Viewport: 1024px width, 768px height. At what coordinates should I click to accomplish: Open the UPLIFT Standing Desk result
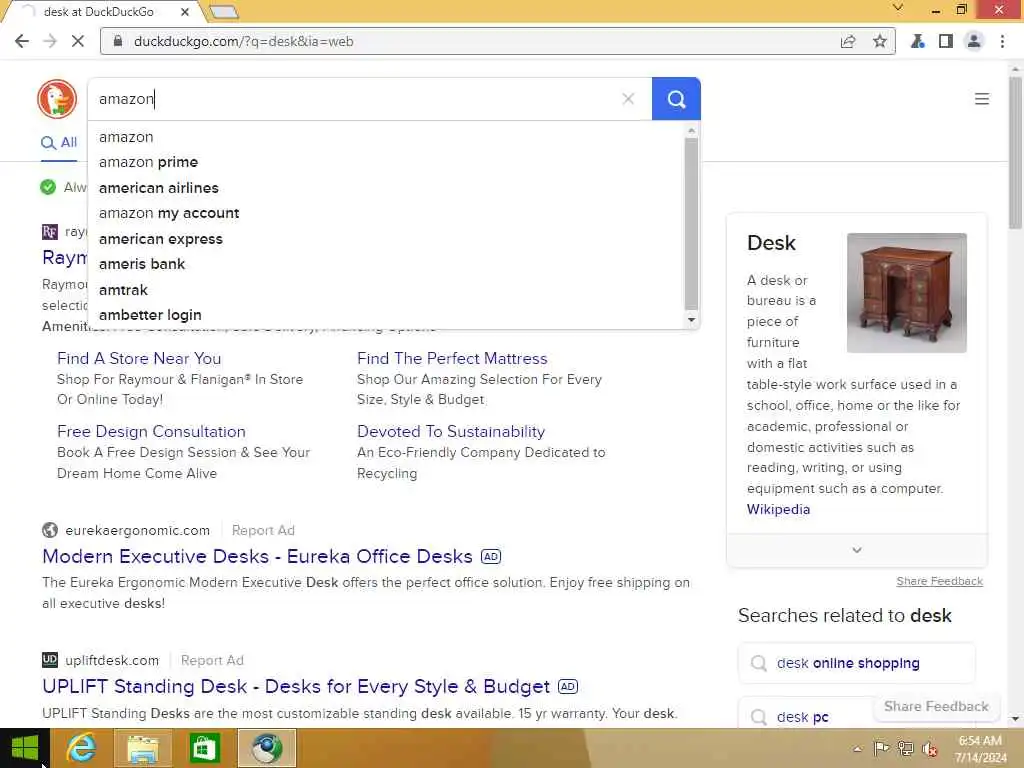coord(296,686)
